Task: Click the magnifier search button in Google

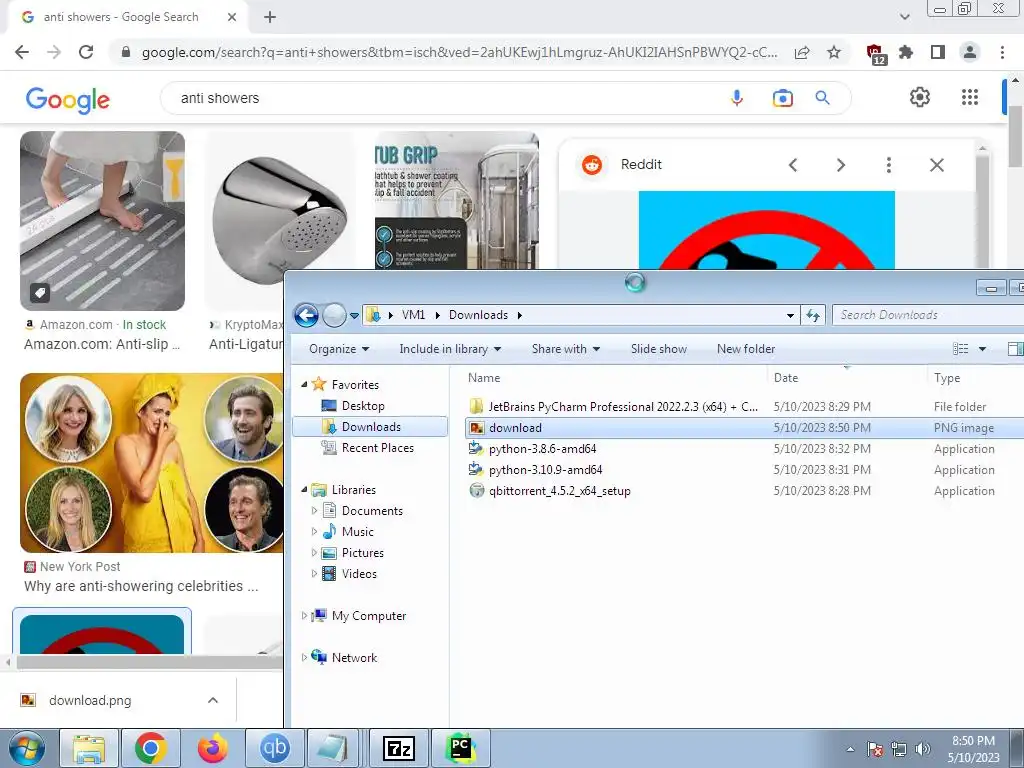Action: coord(822,98)
